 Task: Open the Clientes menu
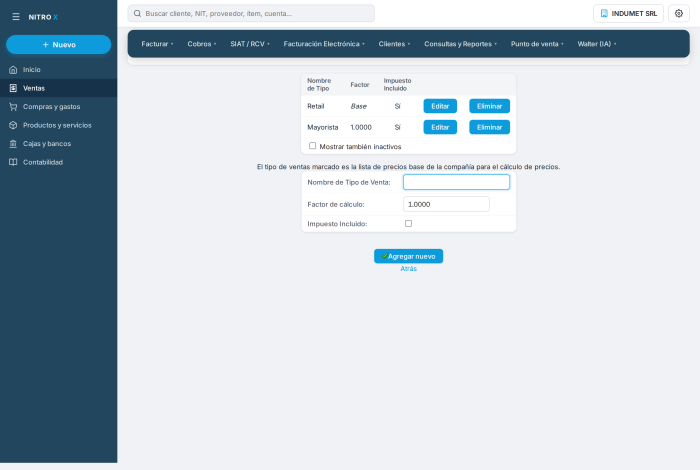pos(394,44)
